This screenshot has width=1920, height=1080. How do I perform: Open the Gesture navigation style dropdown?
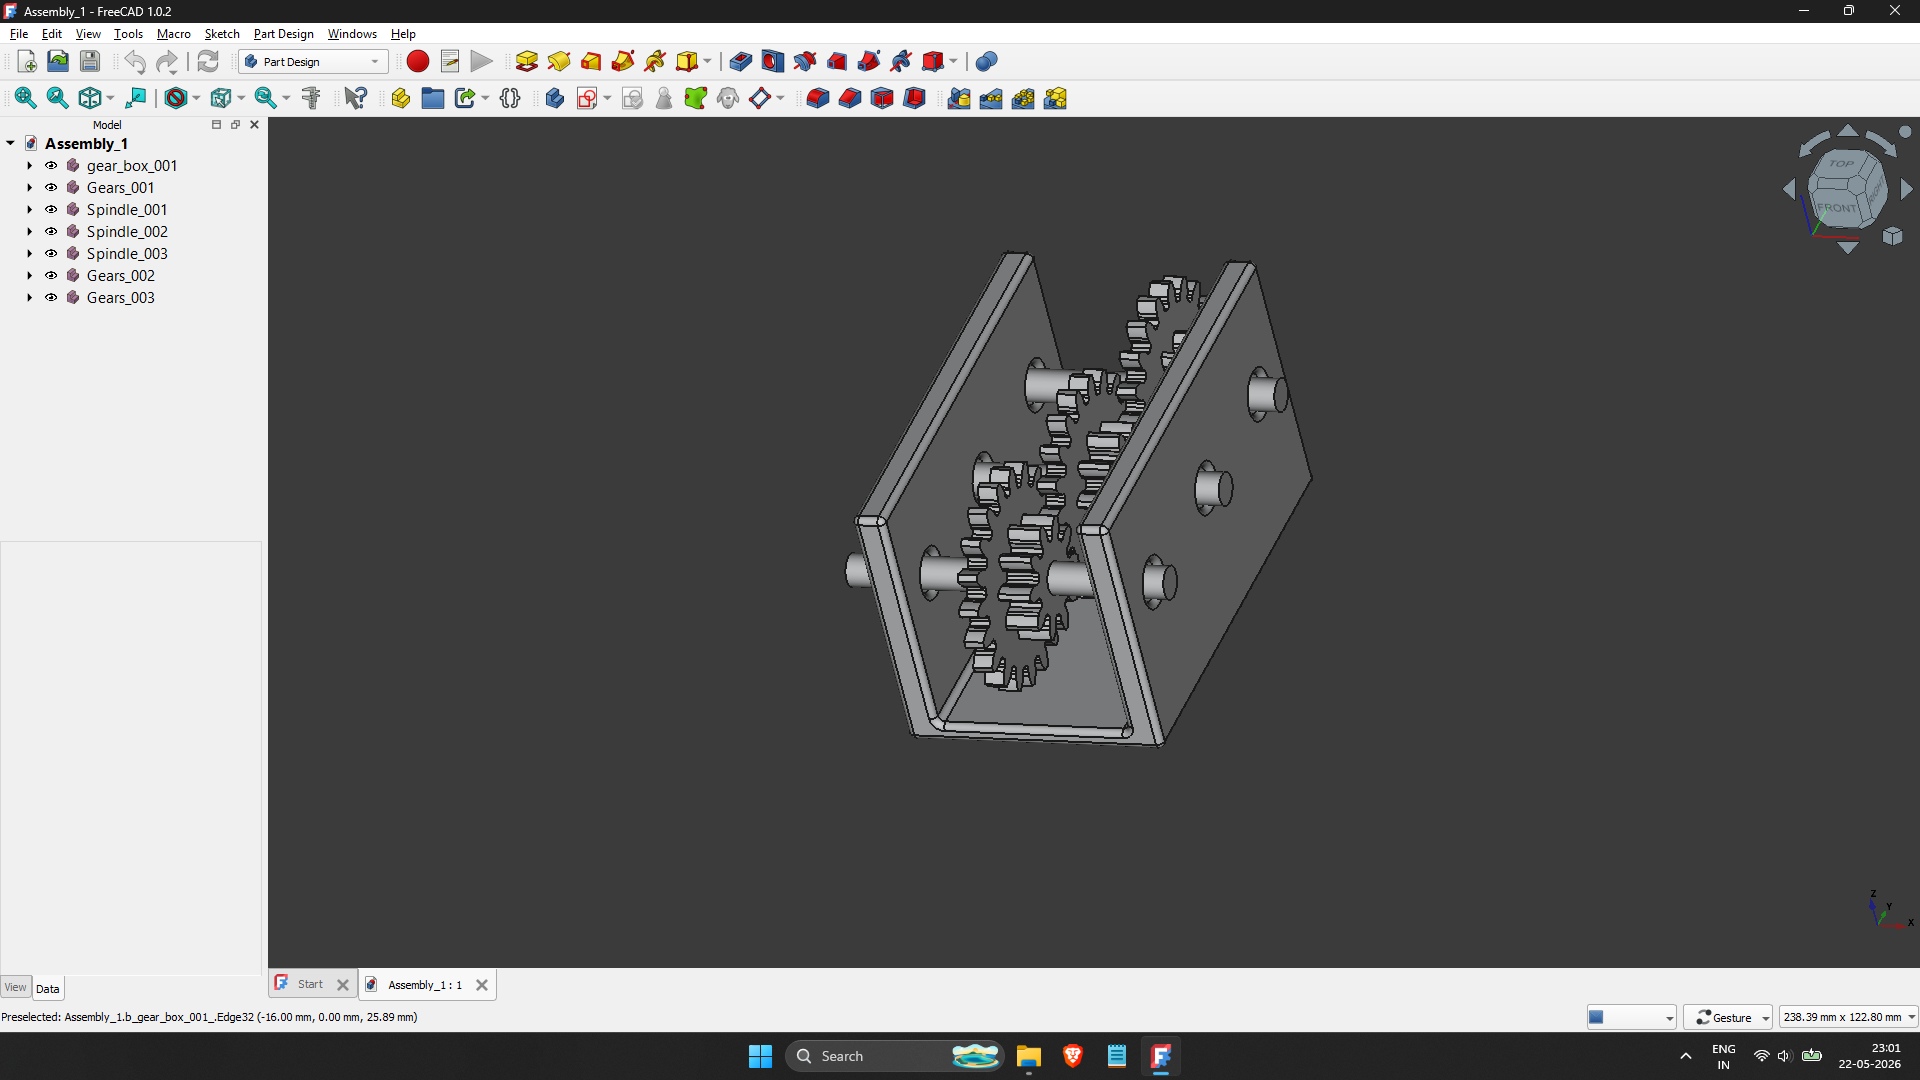pyautogui.click(x=1727, y=1017)
